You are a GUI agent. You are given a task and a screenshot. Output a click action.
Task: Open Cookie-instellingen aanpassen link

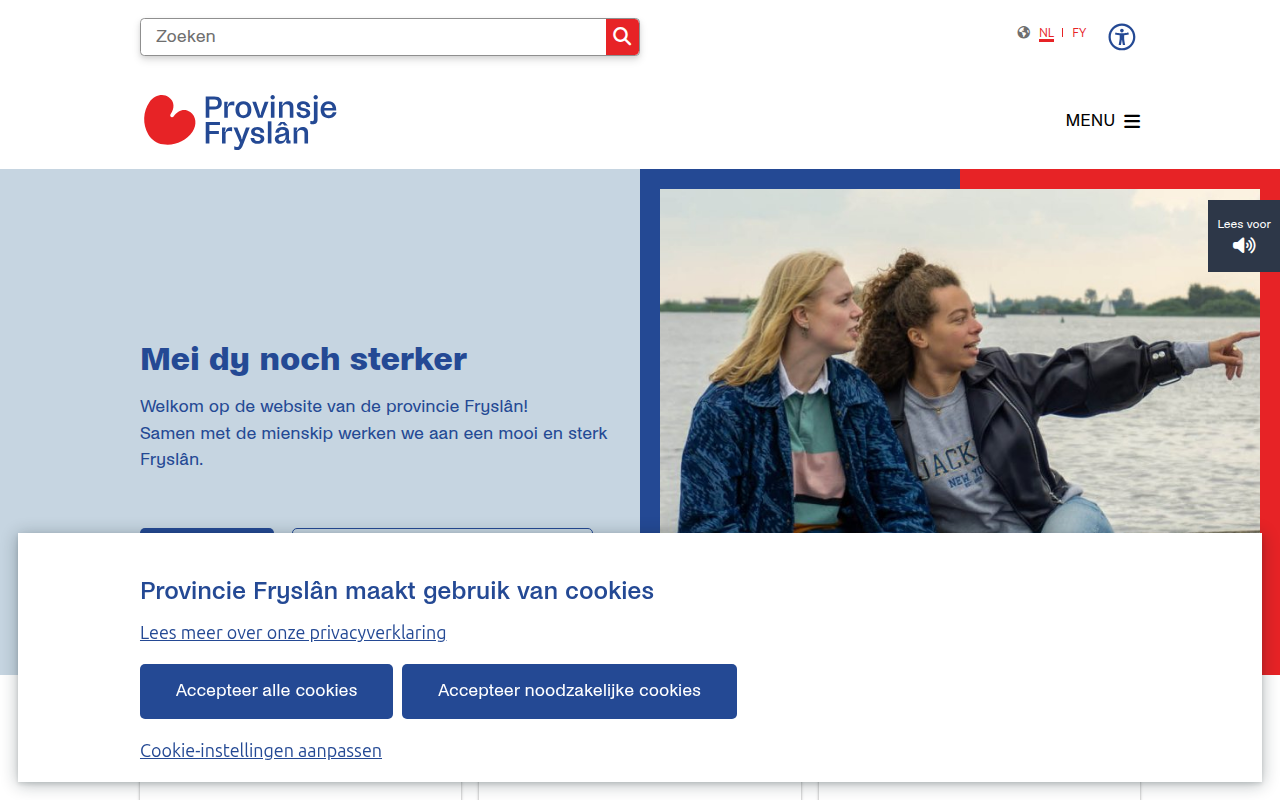click(x=261, y=750)
